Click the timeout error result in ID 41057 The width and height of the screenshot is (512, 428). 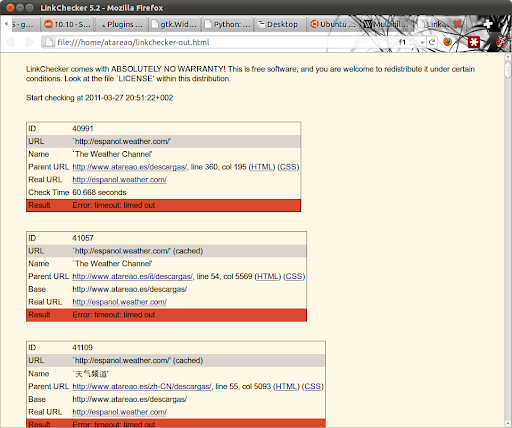tap(166, 315)
